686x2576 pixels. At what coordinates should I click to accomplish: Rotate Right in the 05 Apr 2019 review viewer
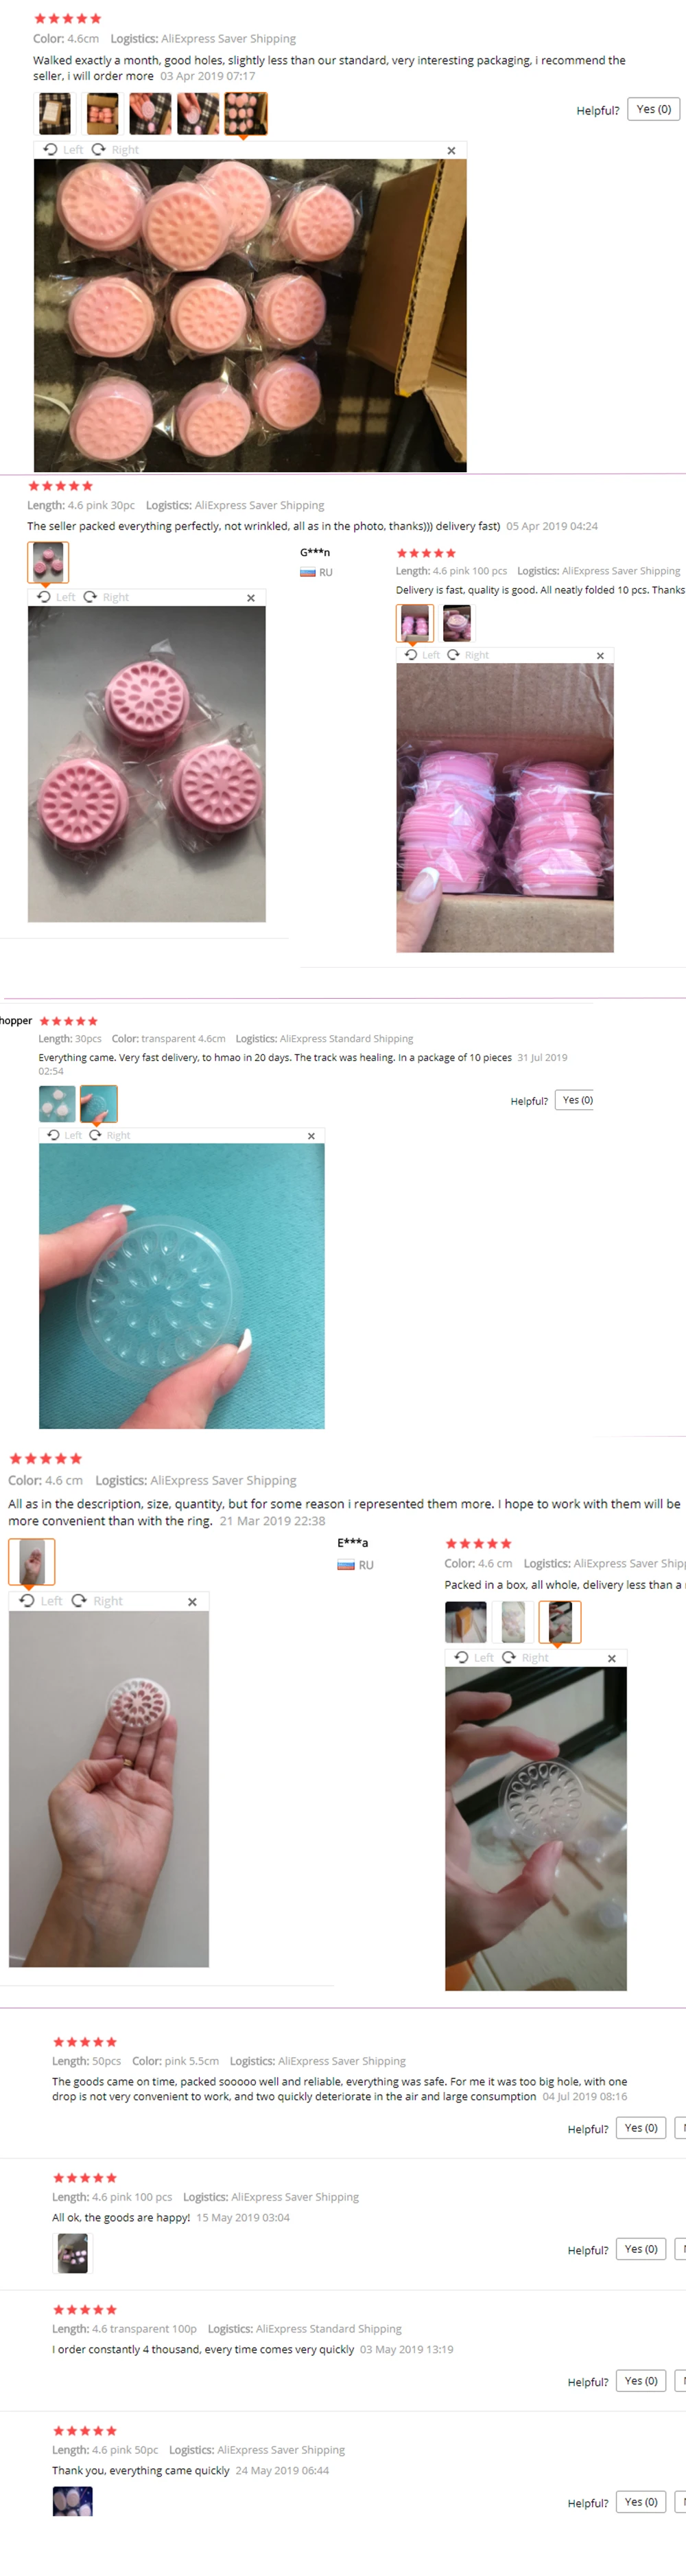(x=106, y=597)
